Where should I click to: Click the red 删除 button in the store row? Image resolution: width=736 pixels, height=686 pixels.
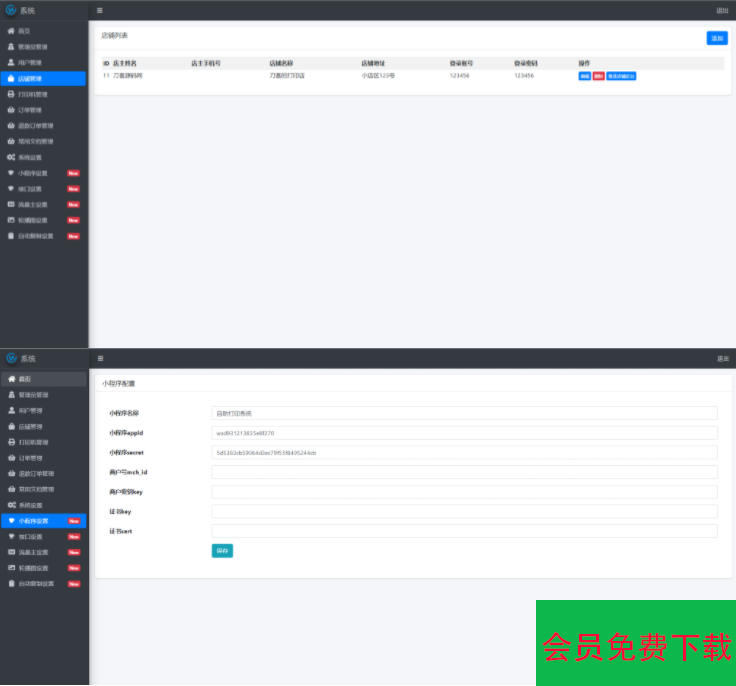click(598, 76)
